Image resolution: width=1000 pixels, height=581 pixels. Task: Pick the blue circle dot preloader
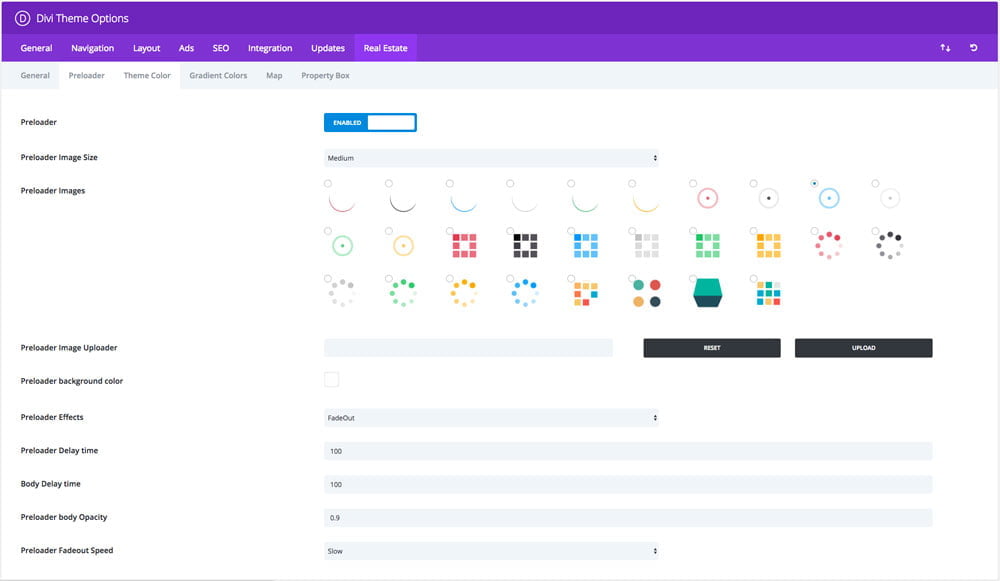pos(829,198)
